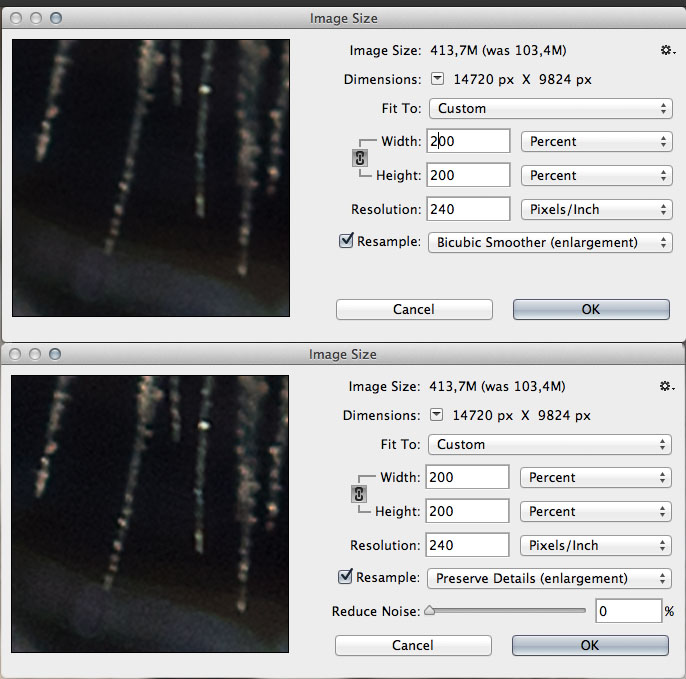Click Resolution field in lower dialog
This screenshot has height=679, width=686.
[x=467, y=545]
